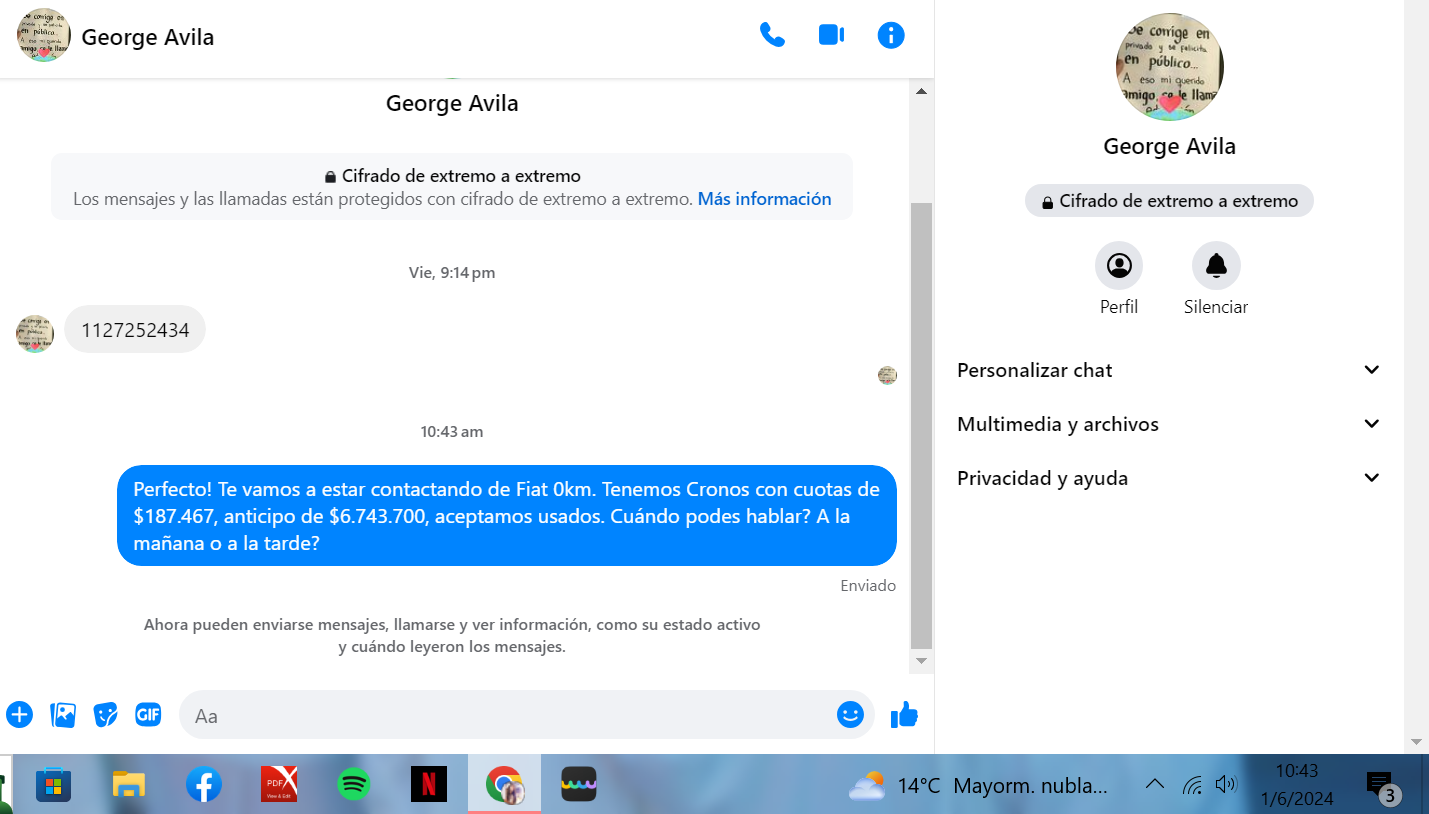Image resolution: width=1429 pixels, height=814 pixels.
Task: Open George Avila's Perfil button
Action: pos(1119,266)
